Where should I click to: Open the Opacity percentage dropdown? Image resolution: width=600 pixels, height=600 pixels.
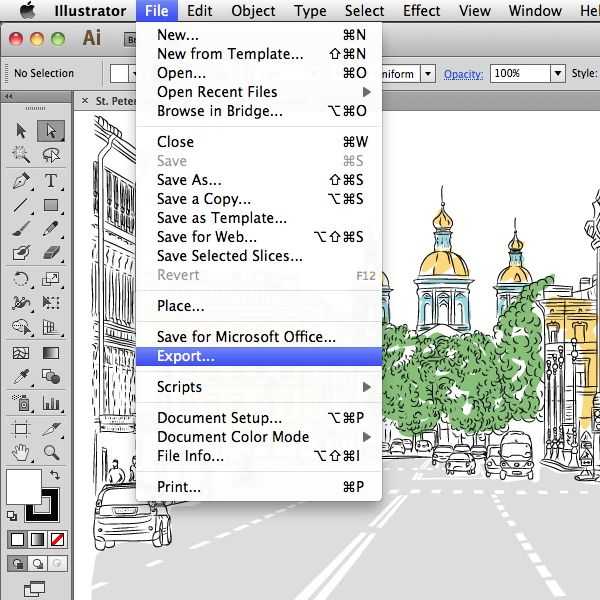(558, 73)
